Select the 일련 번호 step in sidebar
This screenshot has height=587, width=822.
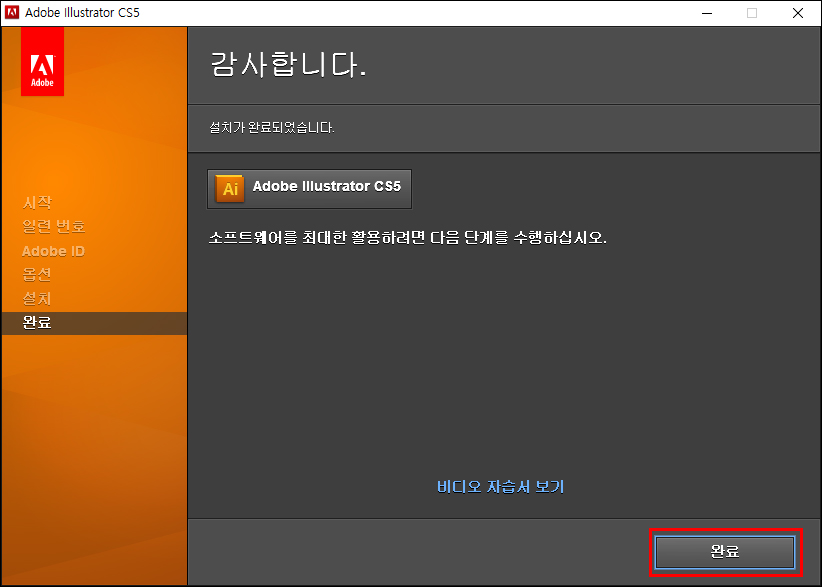click(53, 226)
